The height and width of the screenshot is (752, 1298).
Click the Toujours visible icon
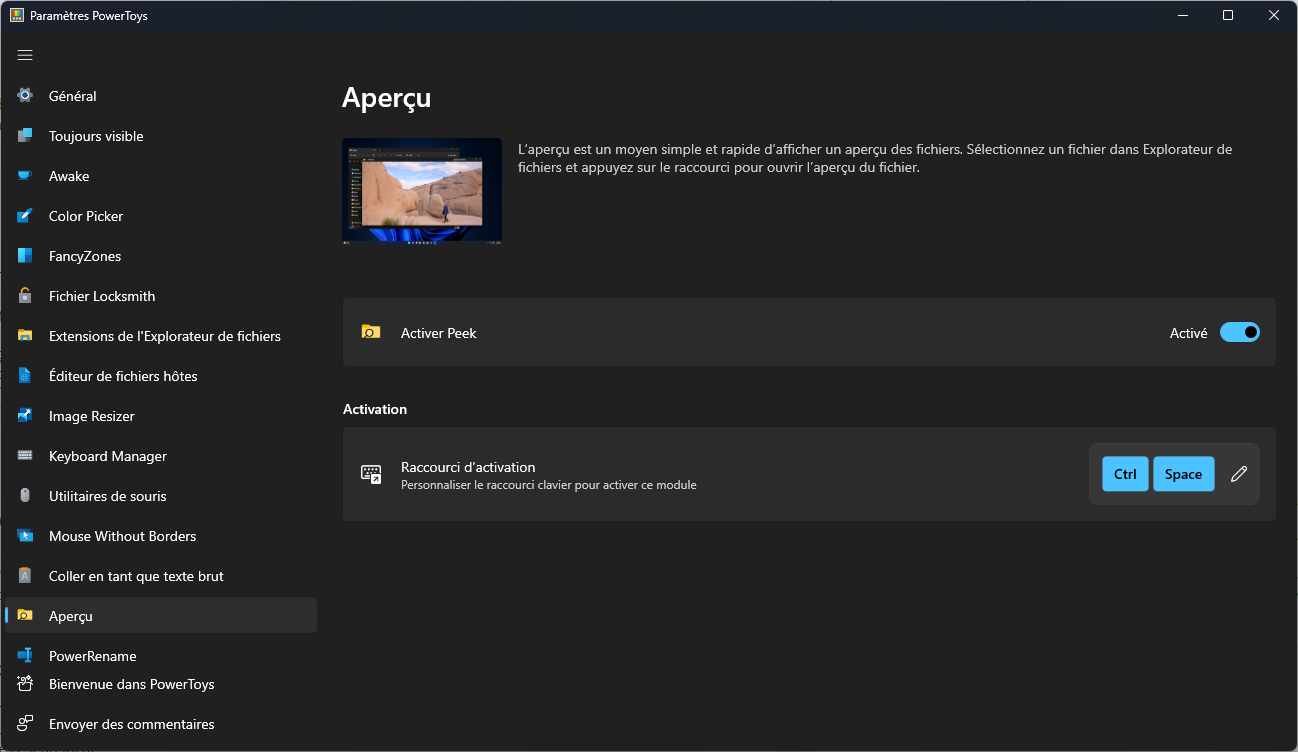(x=25, y=136)
